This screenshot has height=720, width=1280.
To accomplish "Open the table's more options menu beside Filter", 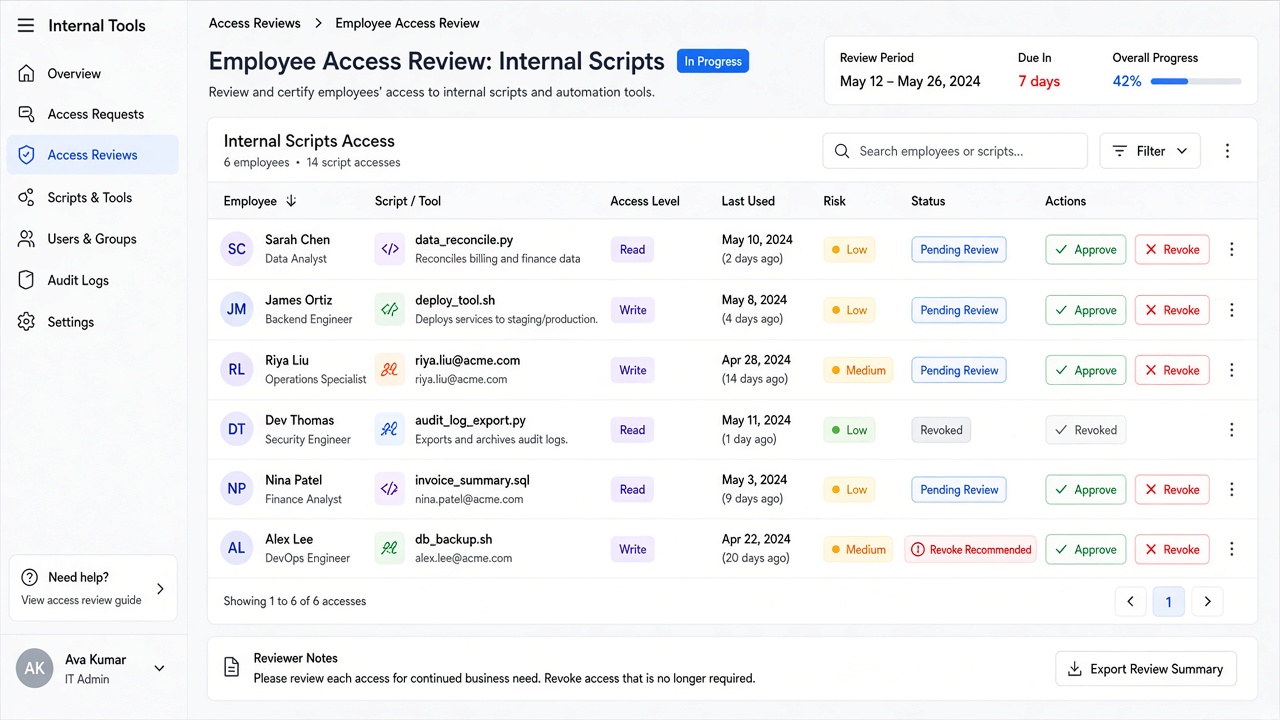I will click(x=1227, y=151).
